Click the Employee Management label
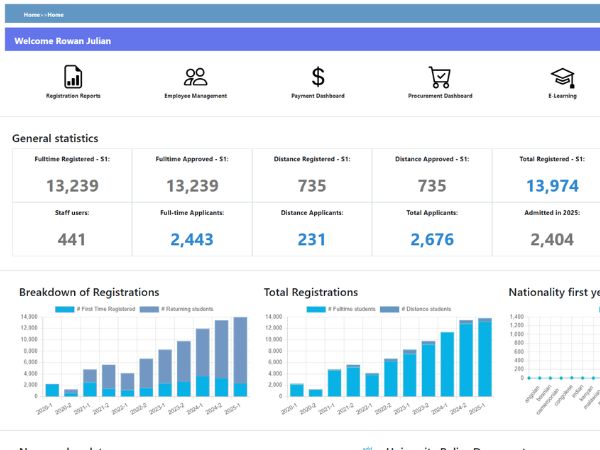Viewport: 600px width, 450px height. coord(196,96)
